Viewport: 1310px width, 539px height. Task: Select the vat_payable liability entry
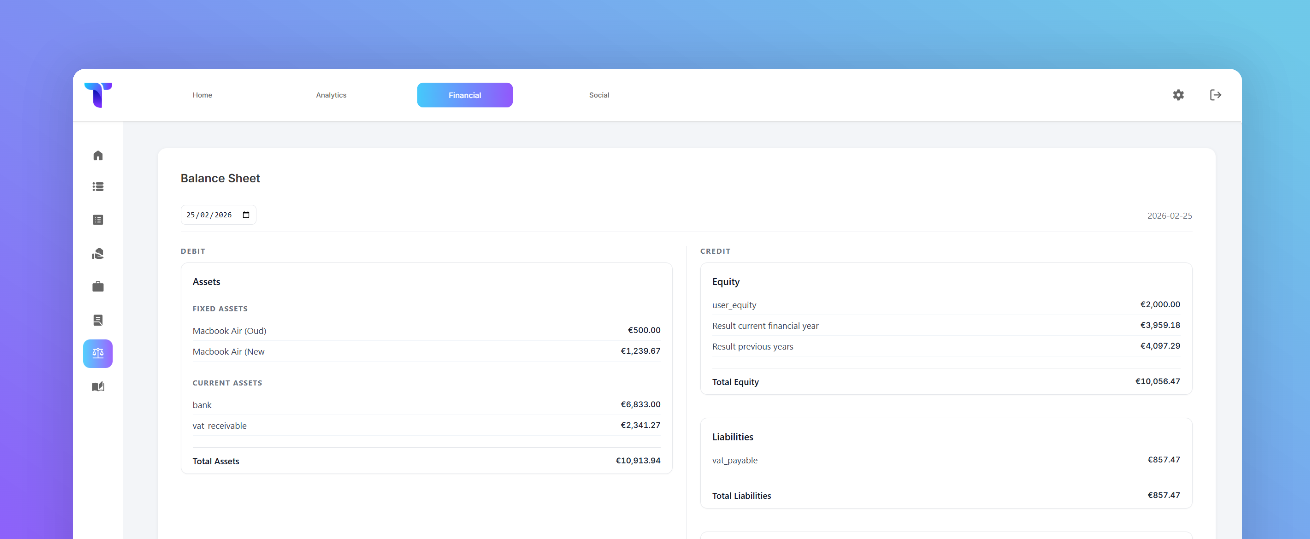click(735, 460)
